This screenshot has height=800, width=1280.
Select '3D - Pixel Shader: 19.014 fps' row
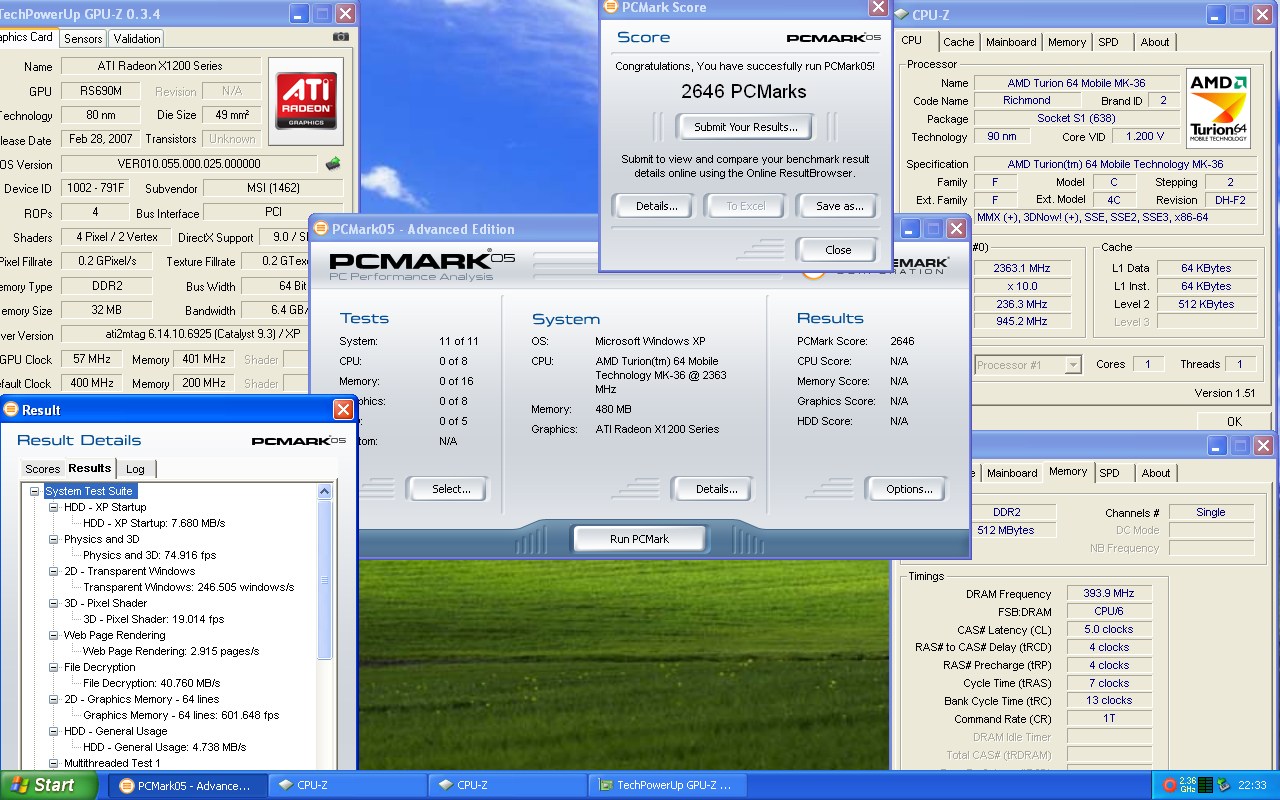[153, 619]
